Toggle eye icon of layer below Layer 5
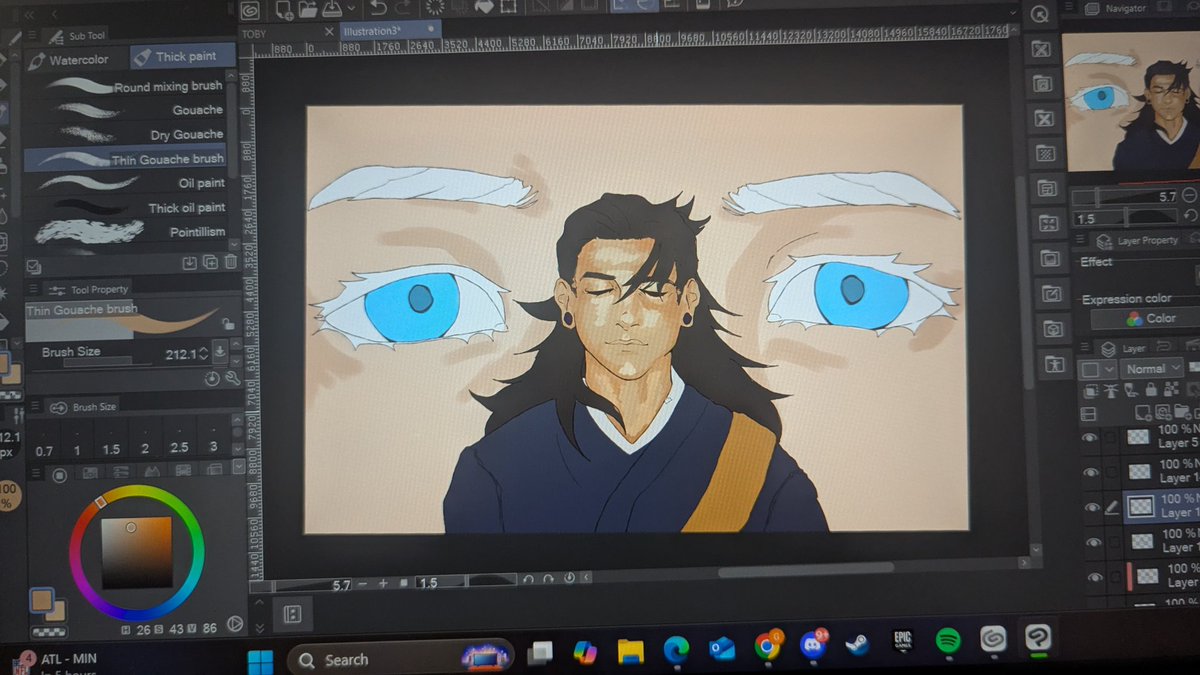The width and height of the screenshot is (1200, 675). [1090, 471]
